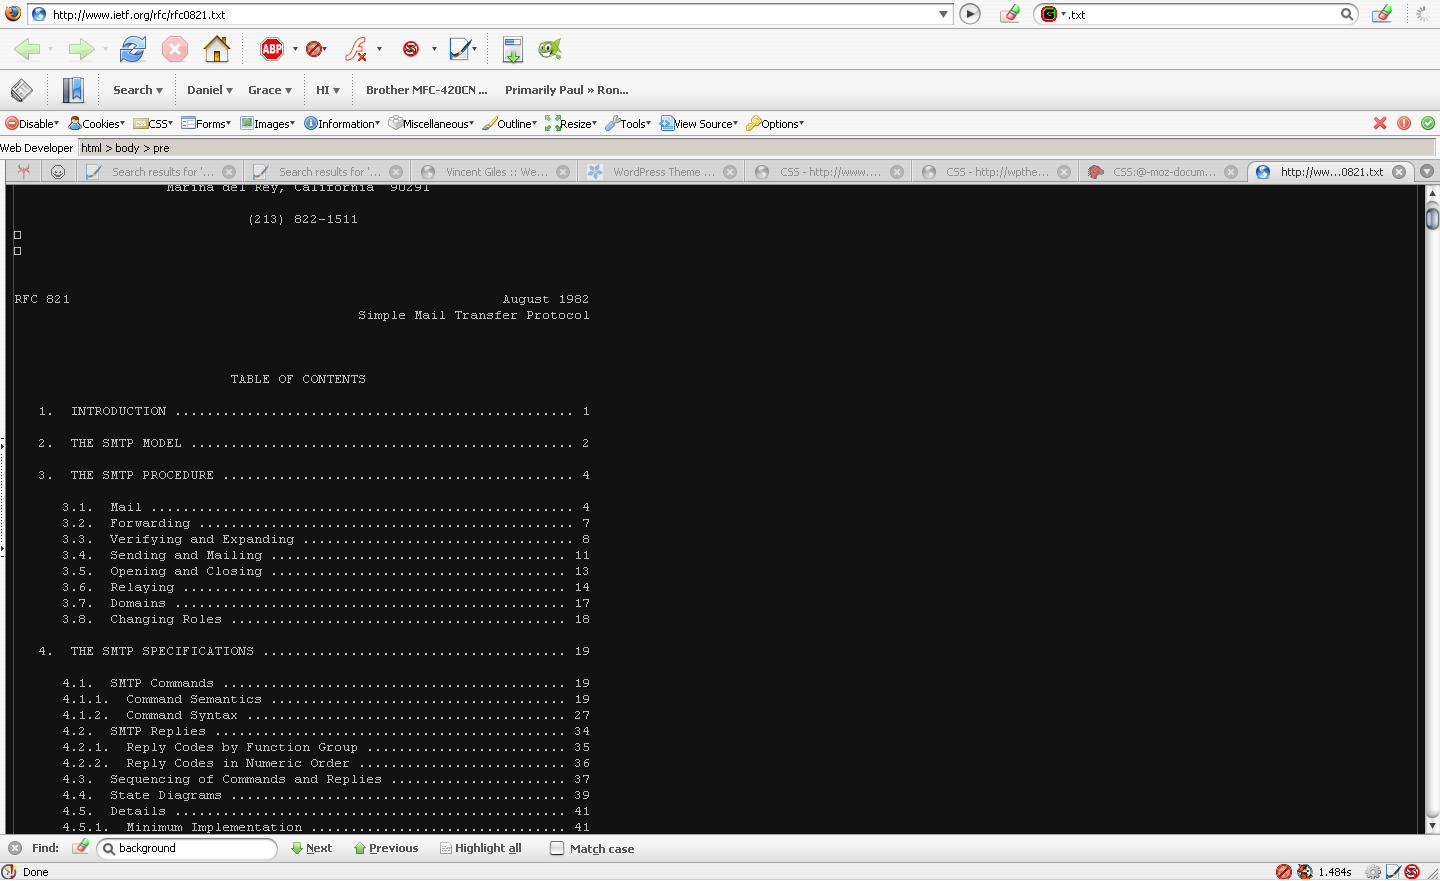This screenshot has width=1440, height=881.
Task: Click the NoScript status bar icon
Action: (x=1412, y=872)
